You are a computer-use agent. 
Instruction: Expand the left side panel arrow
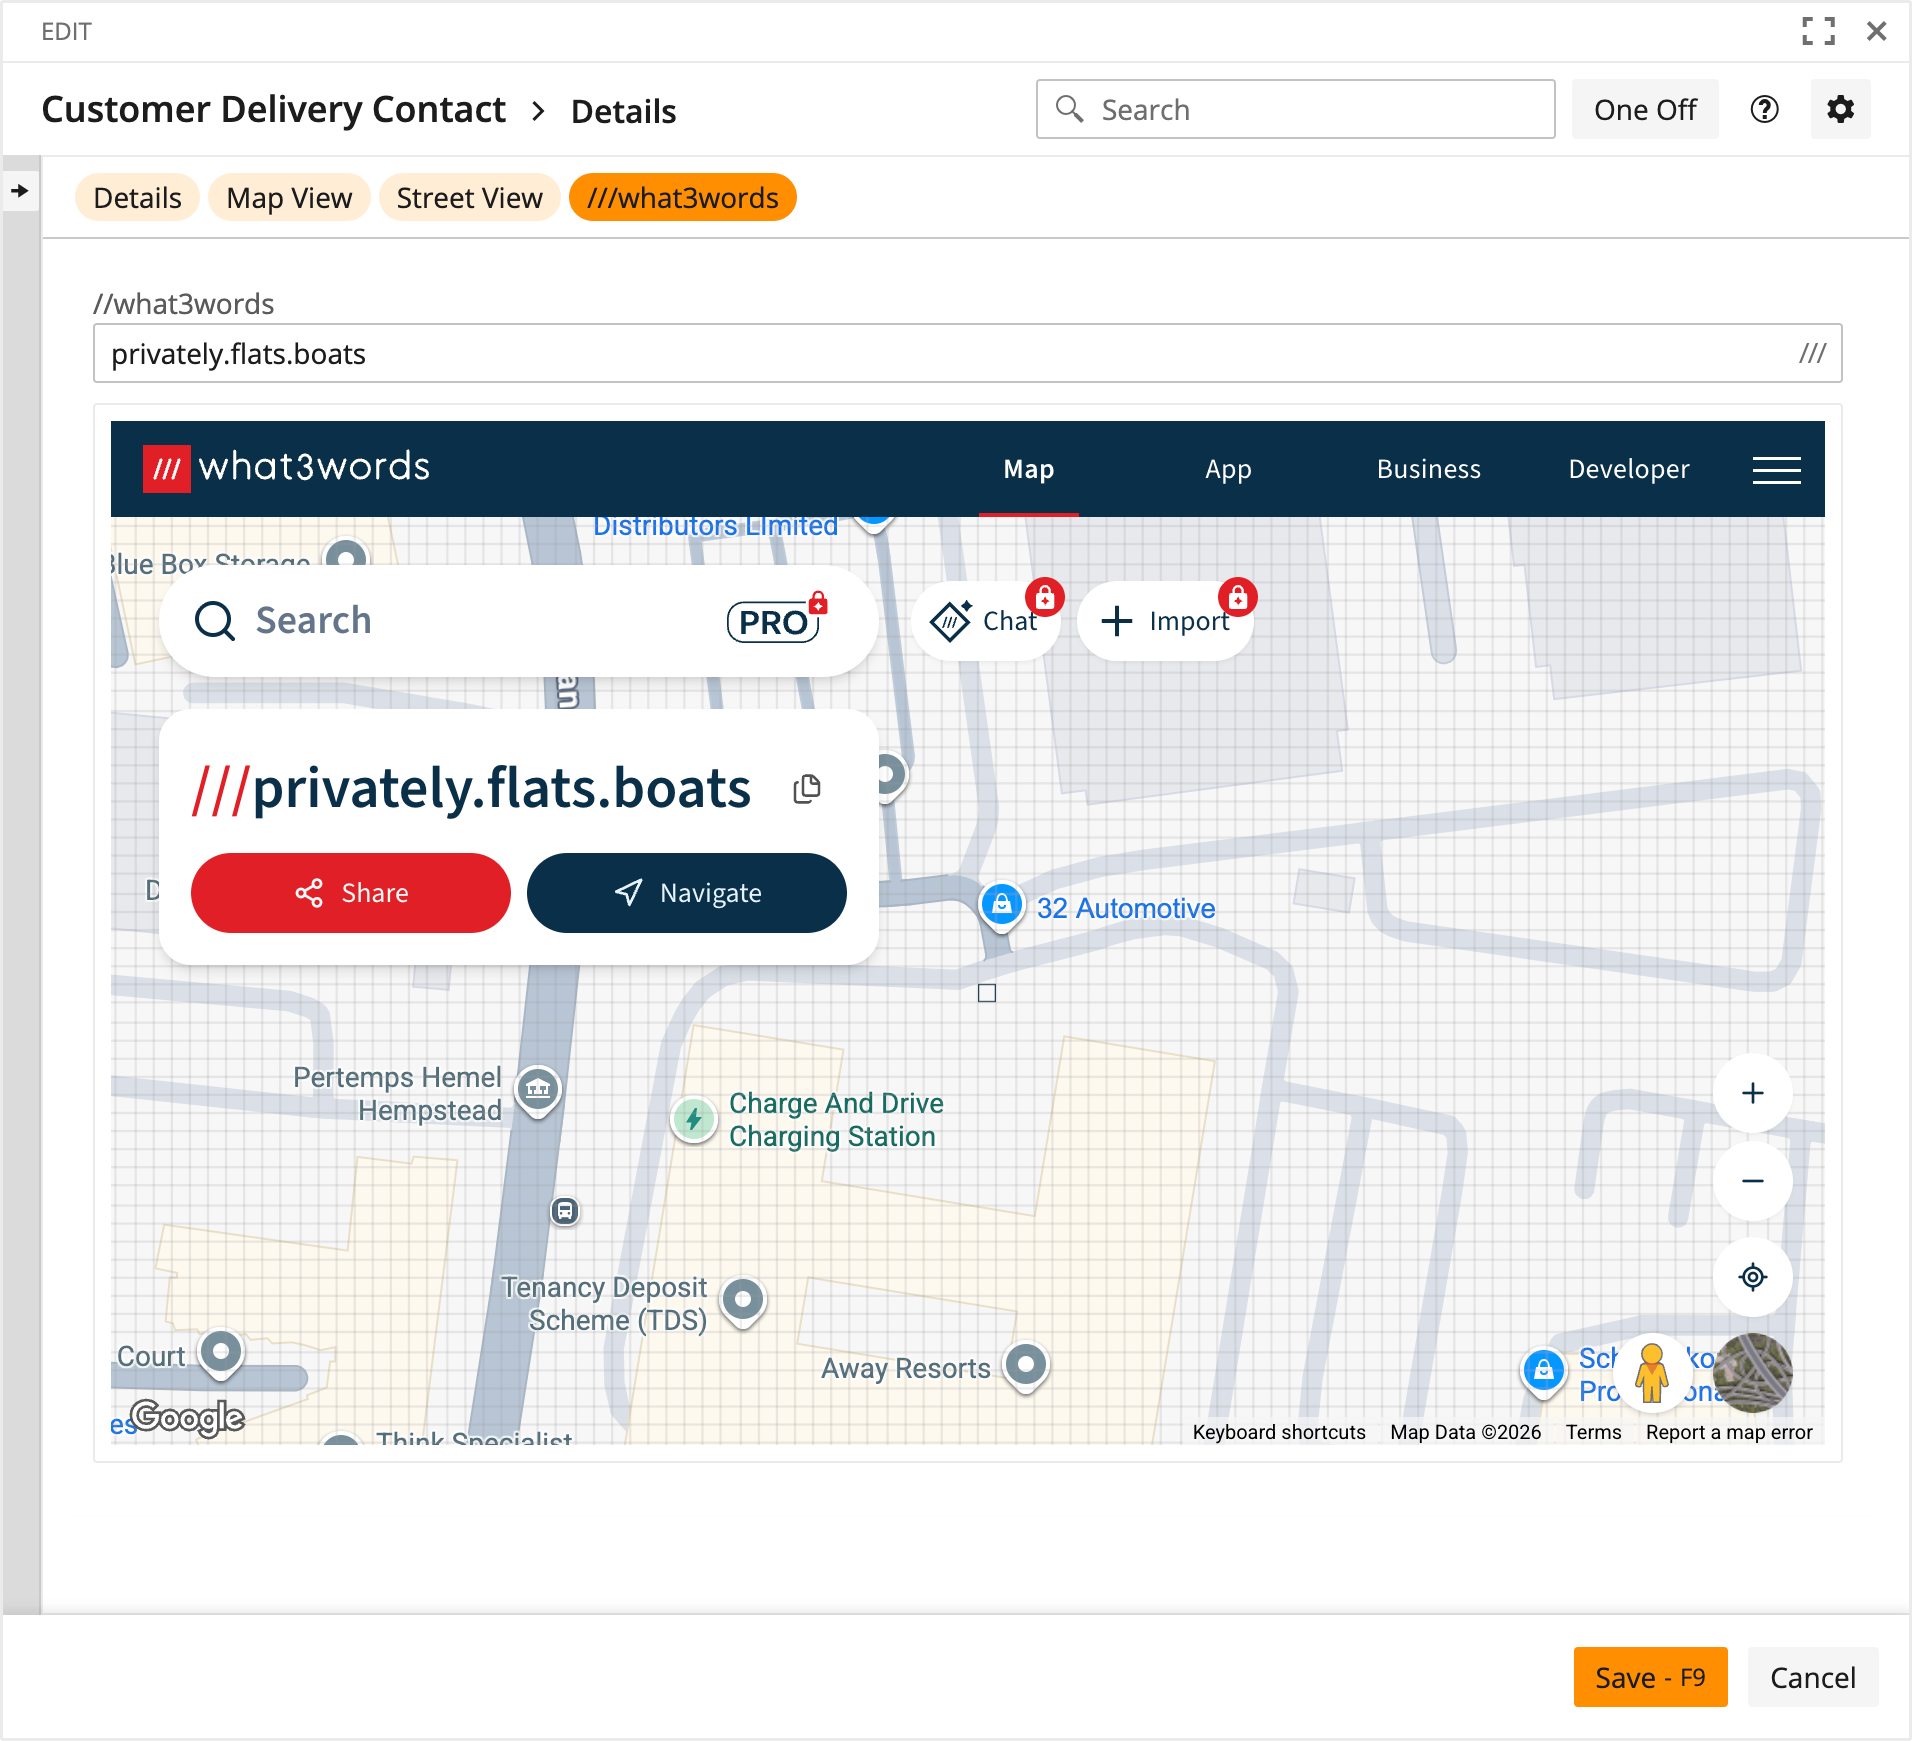coord(20,190)
